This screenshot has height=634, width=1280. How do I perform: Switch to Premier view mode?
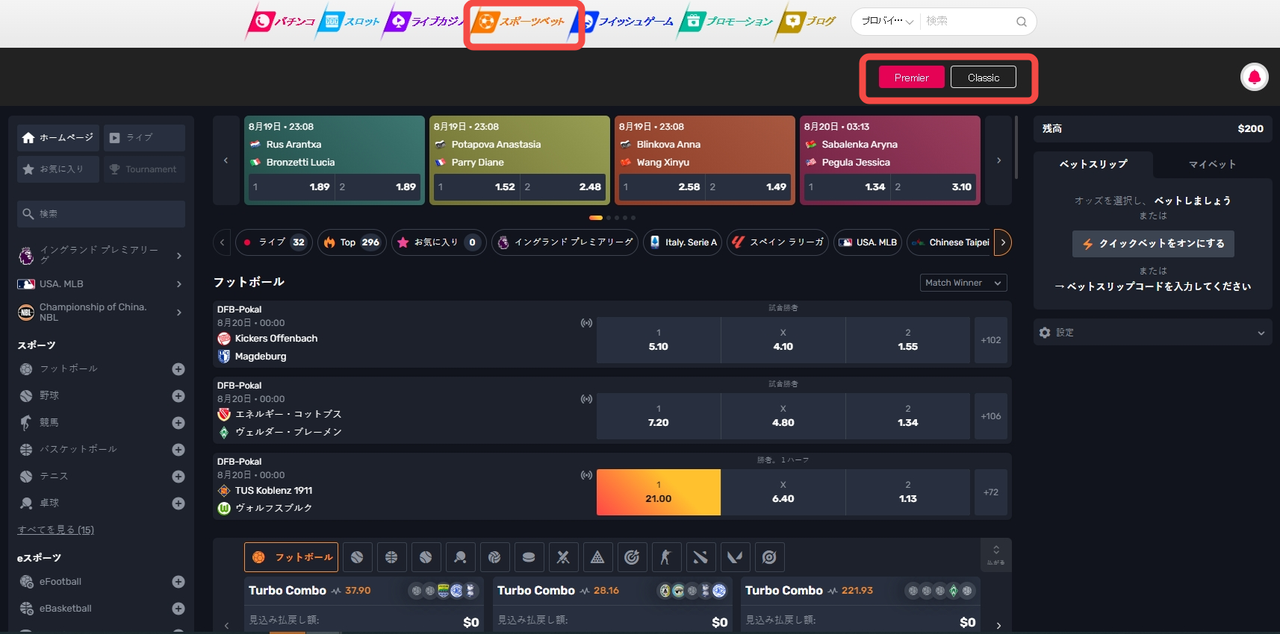coord(911,77)
